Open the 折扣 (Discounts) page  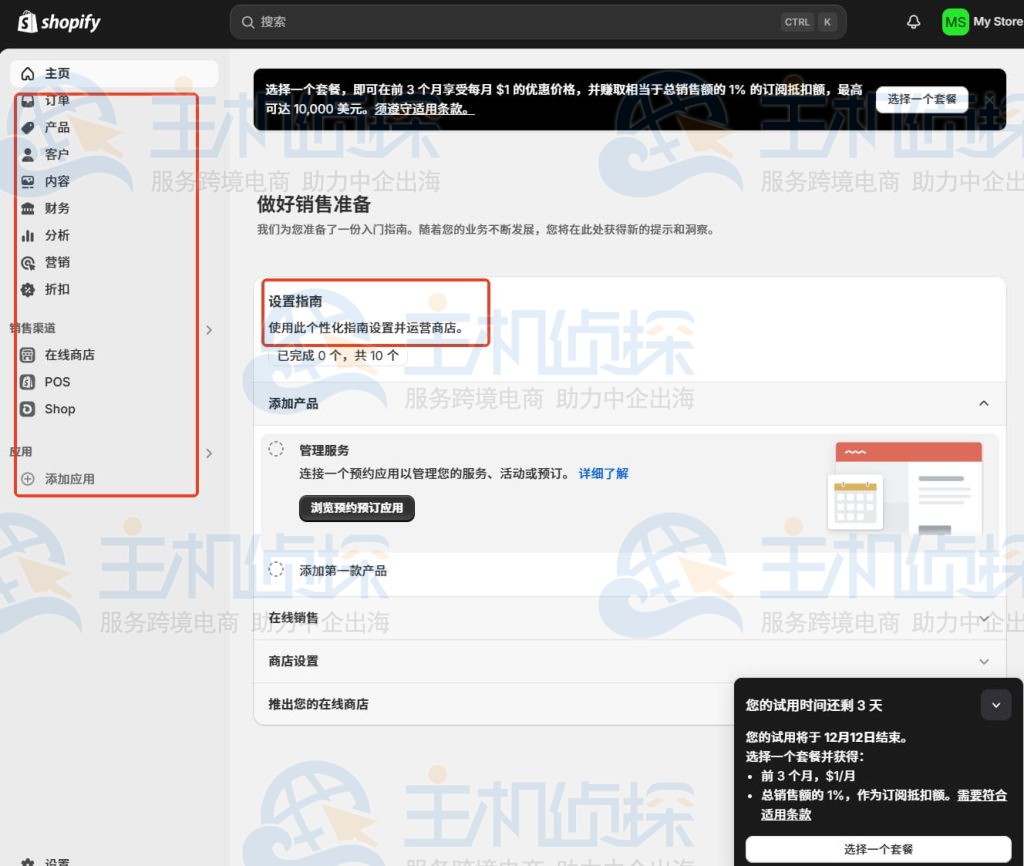tap(56, 289)
